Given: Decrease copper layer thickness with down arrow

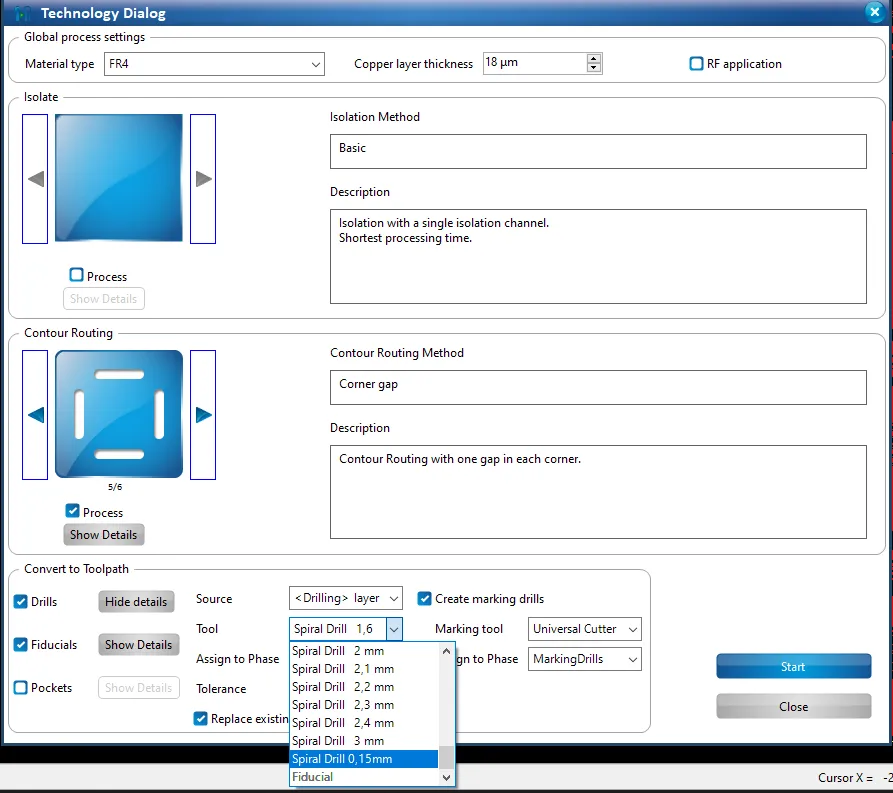Looking at the screenshot, I should tap(593, 68).
